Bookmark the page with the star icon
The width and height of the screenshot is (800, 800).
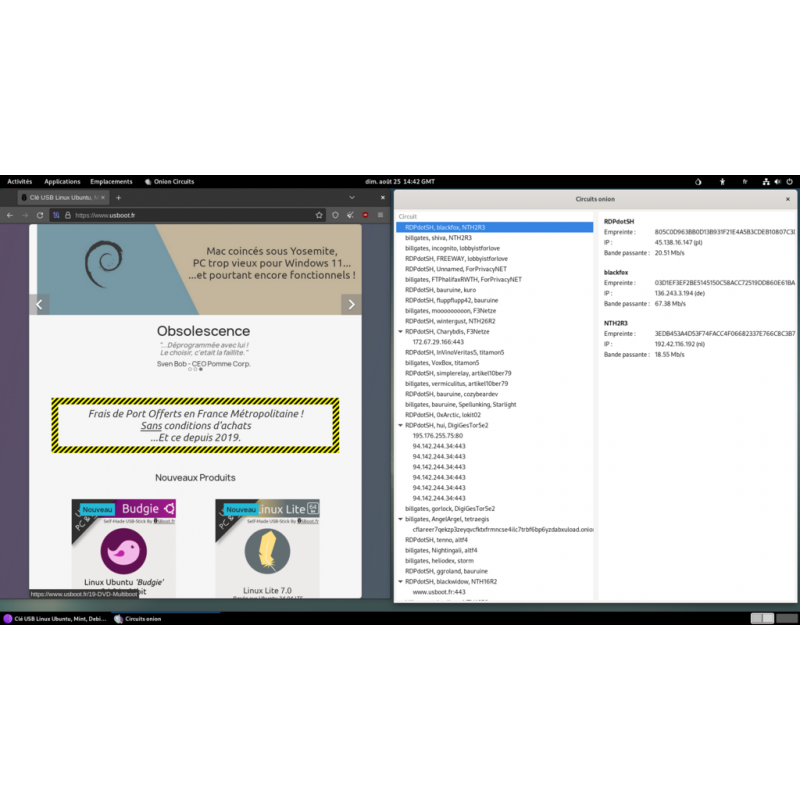pyautogui.click(x=319, y=215)
